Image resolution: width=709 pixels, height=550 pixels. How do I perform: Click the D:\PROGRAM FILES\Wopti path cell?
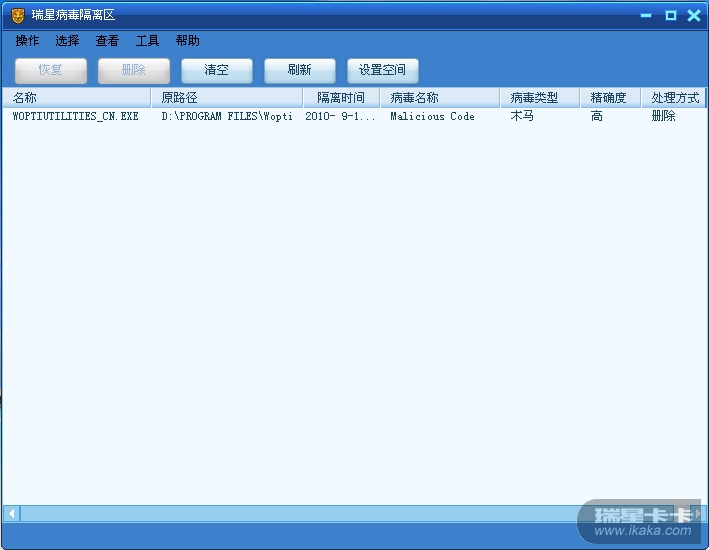[227, 116]
